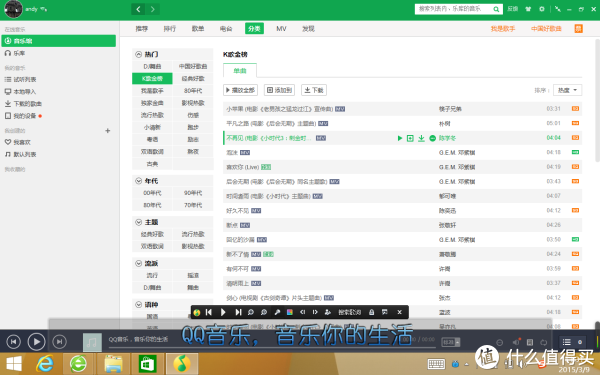Go forward with the right navigation arrow

click(x=153, y=9)
